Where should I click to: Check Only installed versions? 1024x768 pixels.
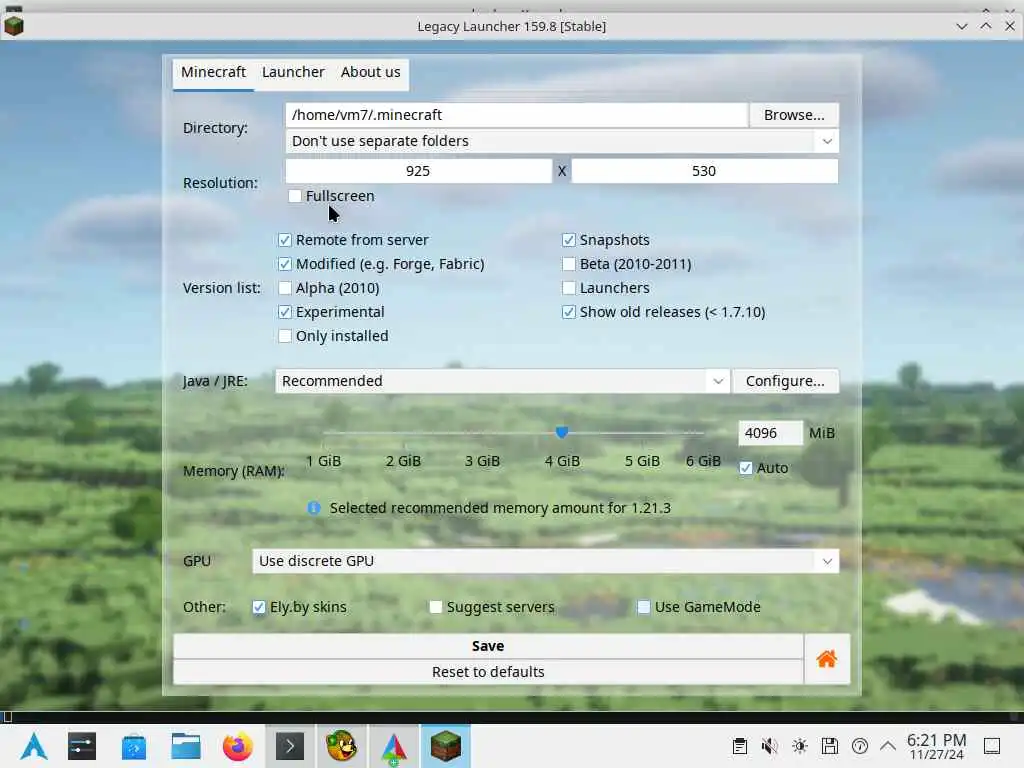pos(285,336)
